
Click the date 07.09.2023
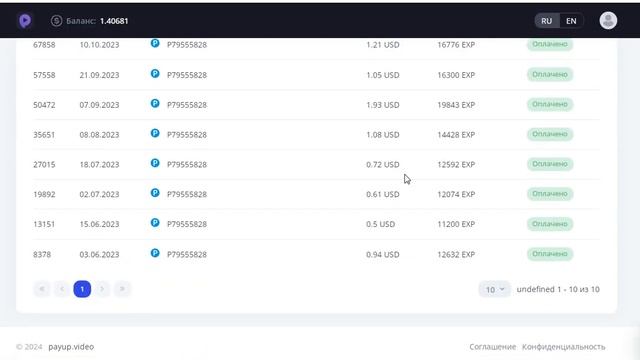[x=99, y=105]
